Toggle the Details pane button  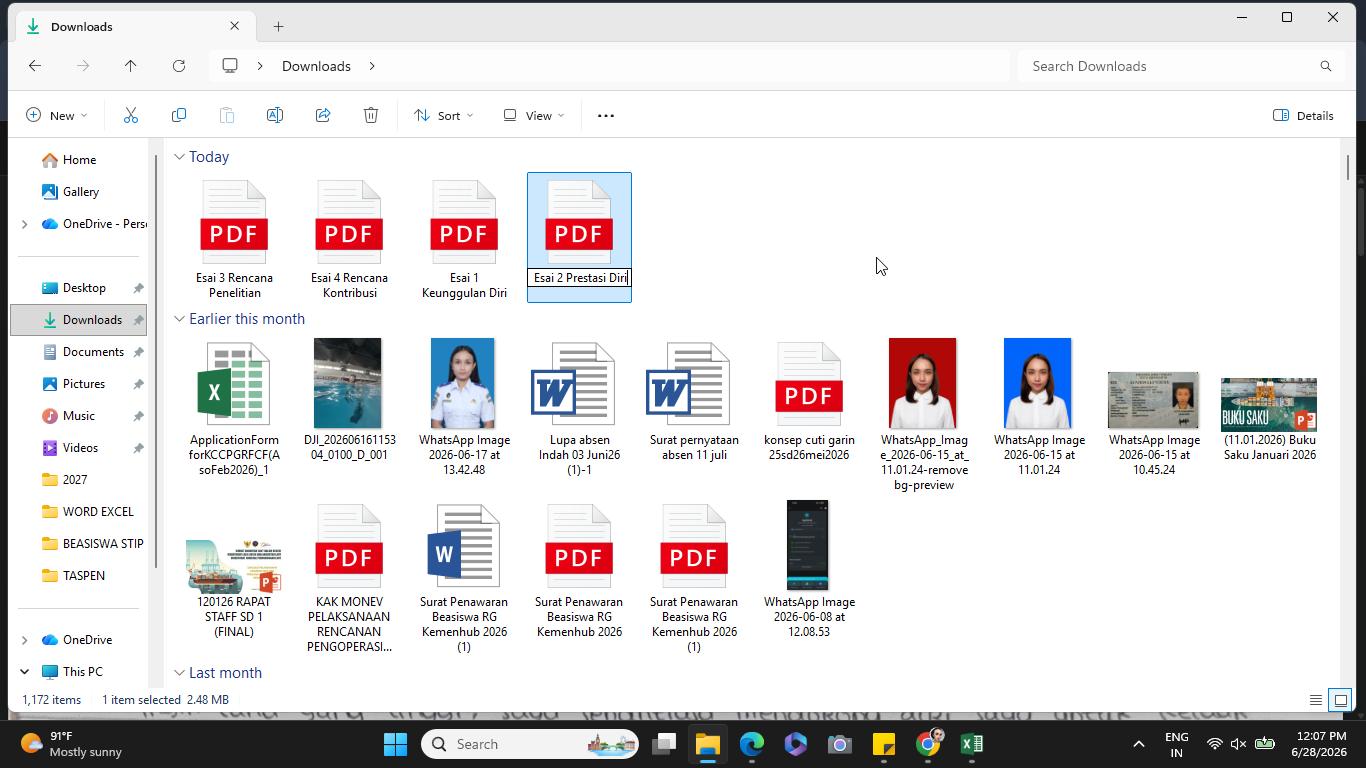point(1303,115)
